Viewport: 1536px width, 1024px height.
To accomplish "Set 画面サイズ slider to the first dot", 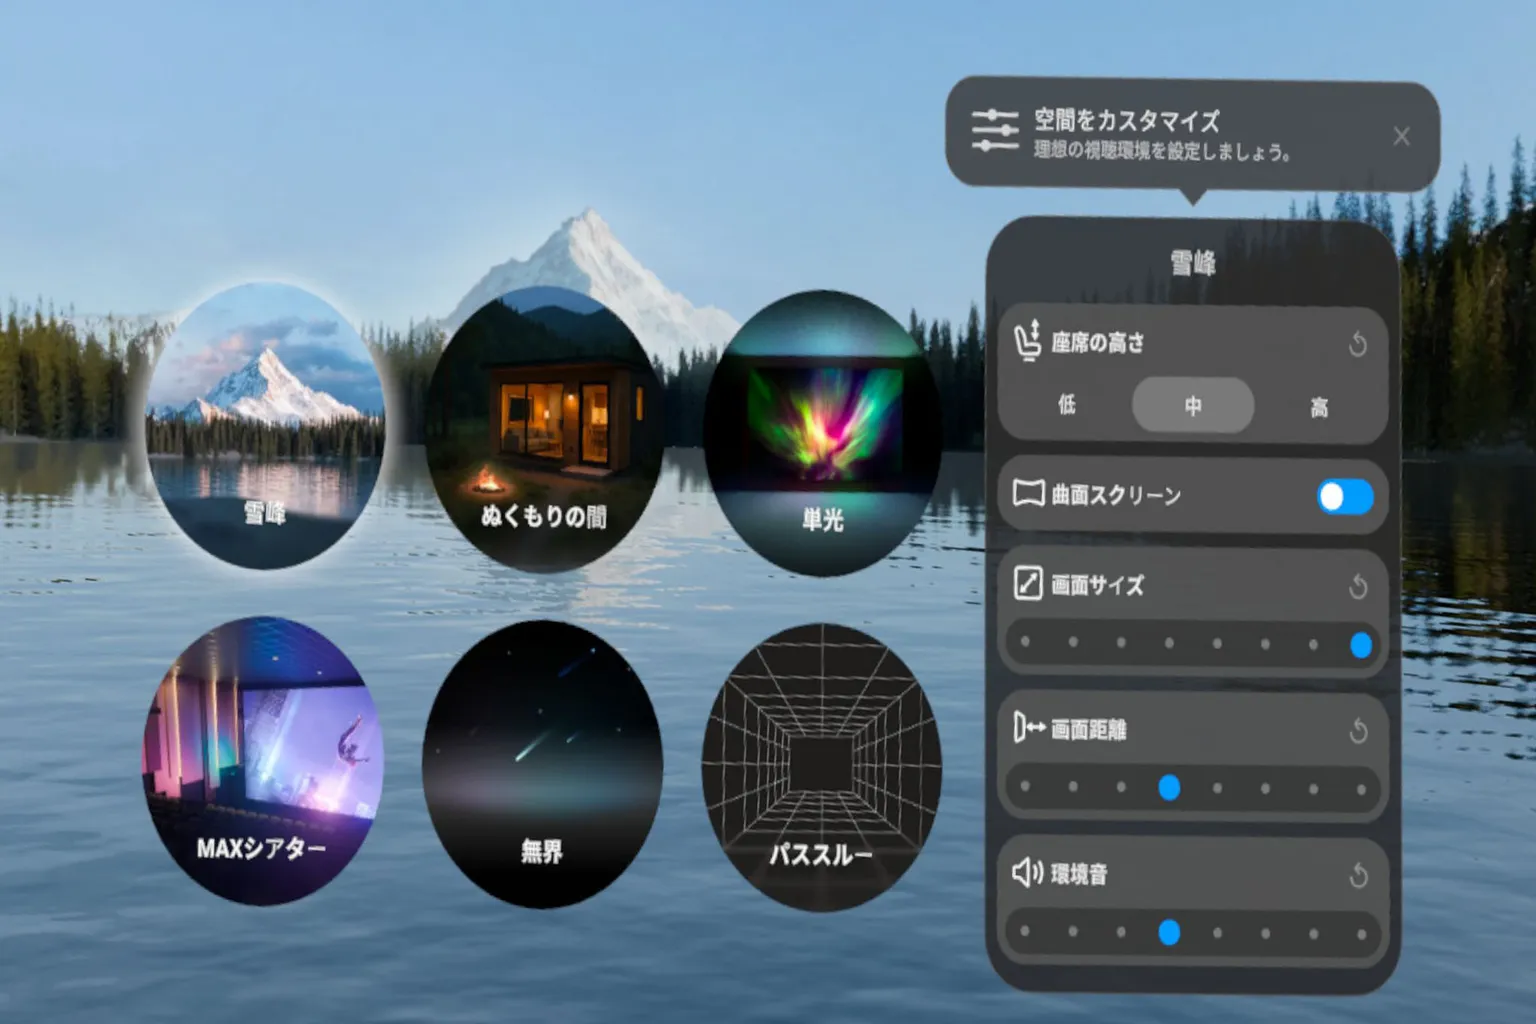I will point(1025,643).
